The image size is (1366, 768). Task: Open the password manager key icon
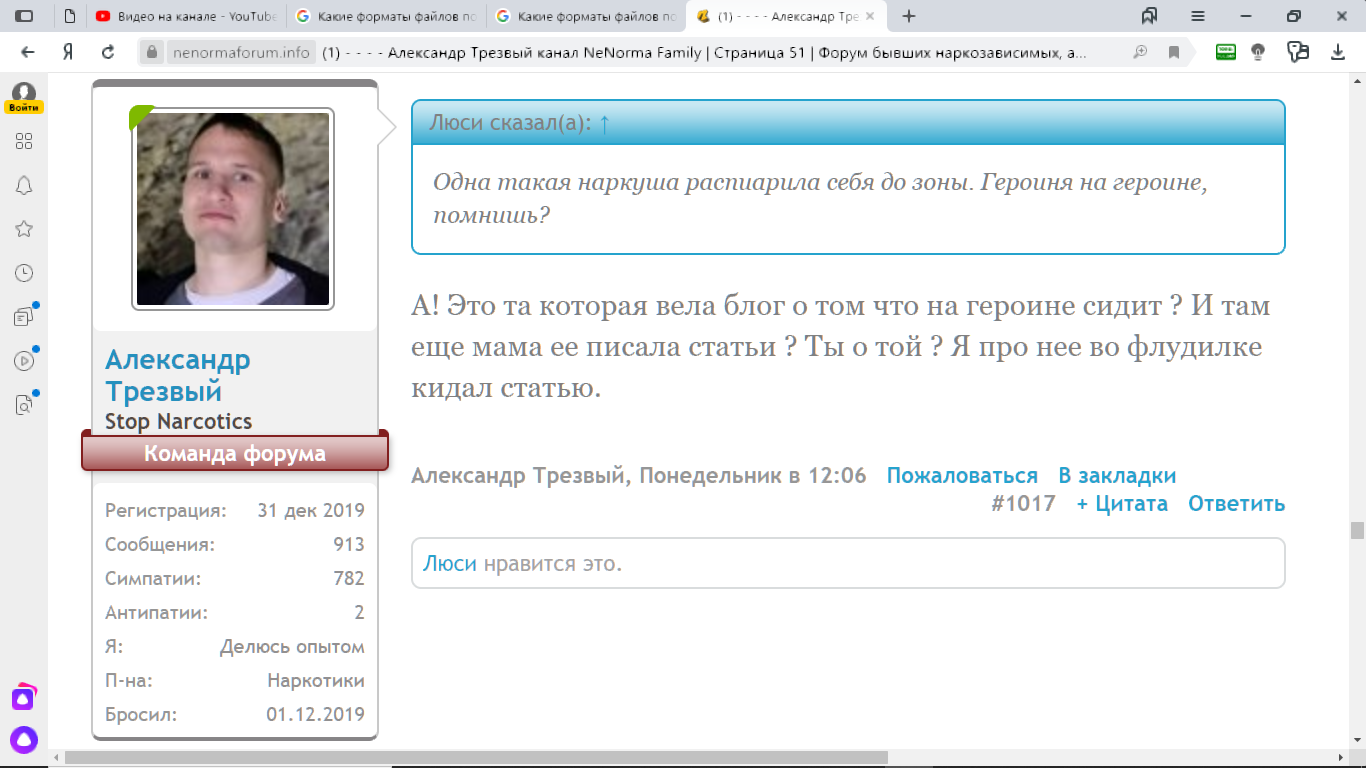(x=1297, y=51)
